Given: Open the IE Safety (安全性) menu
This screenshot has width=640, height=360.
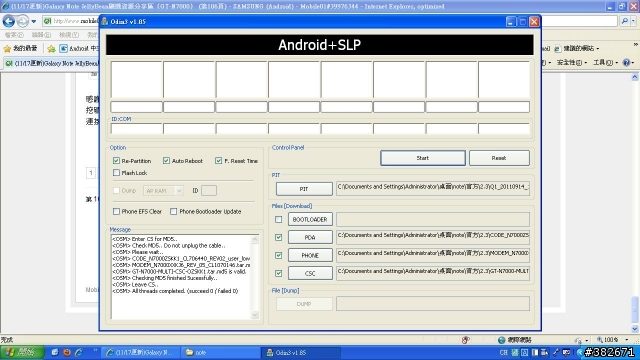Looking at the screenshot, I should pos(571,62).
